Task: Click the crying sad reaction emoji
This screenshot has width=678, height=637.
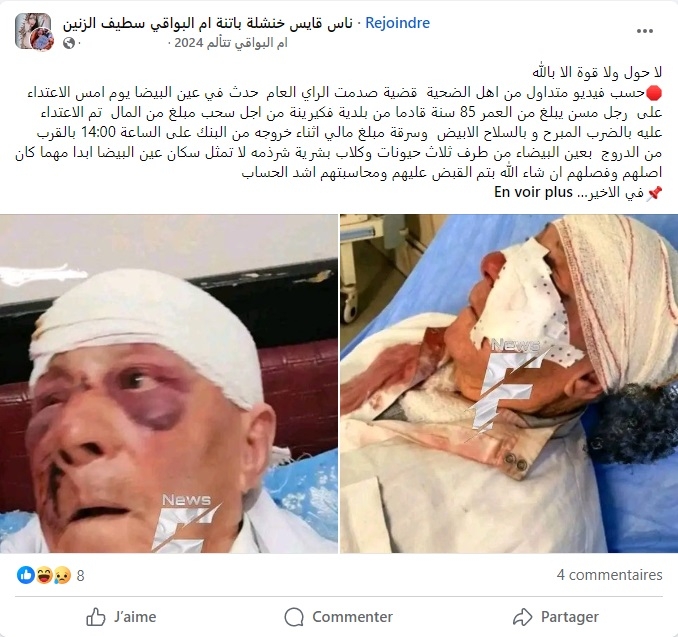Action: tap(62, 575)
